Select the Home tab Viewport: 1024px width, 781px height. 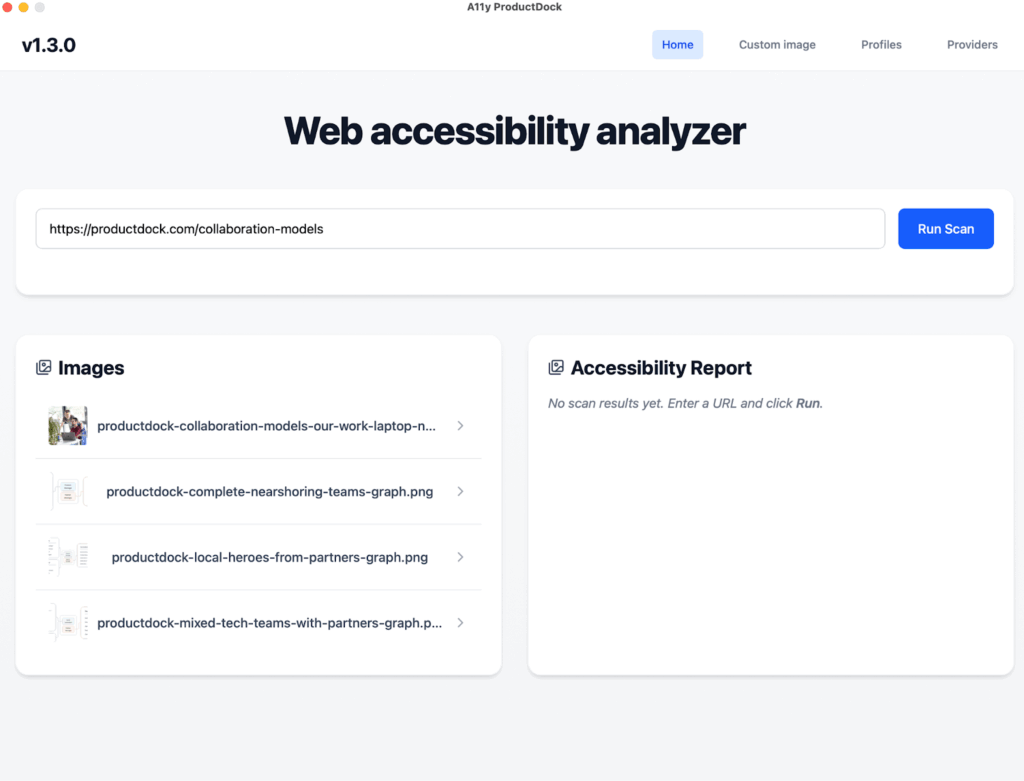[677, 44]
